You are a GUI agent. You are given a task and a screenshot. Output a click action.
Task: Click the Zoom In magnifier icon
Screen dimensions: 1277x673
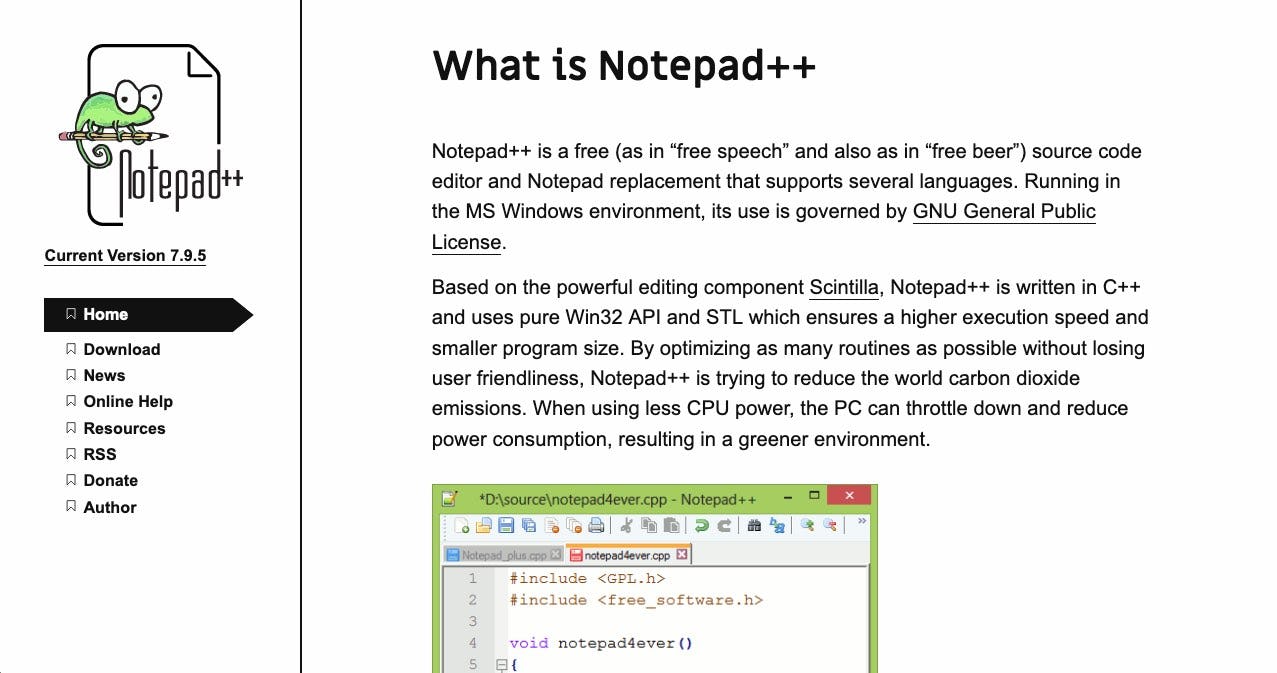pos(809,527)
